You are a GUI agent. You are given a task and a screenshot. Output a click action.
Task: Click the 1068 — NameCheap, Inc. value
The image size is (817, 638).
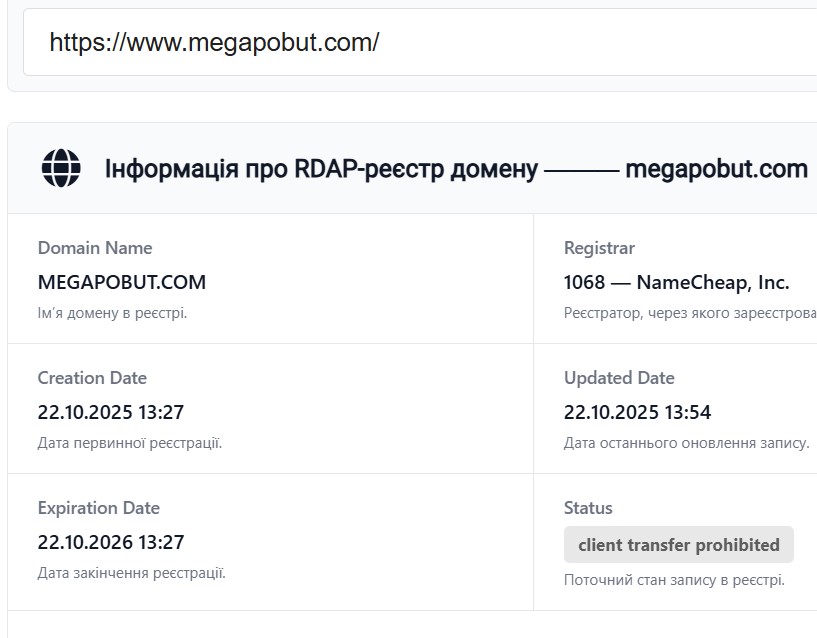point(677,282)
